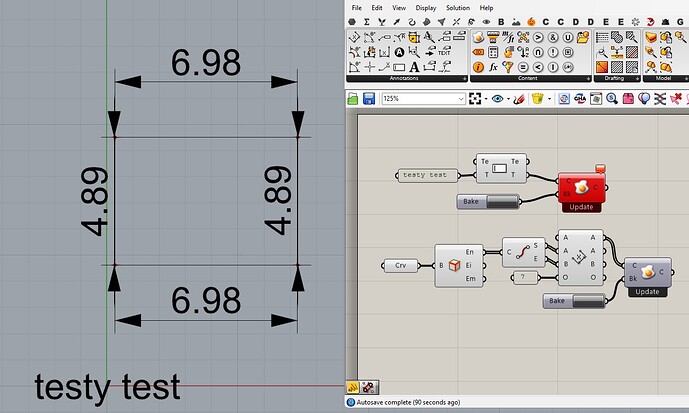Click the zoom extents icon in canvas toolbar
Image resolution: width=689 pixels, height=413 pixels.
point(475,98)
